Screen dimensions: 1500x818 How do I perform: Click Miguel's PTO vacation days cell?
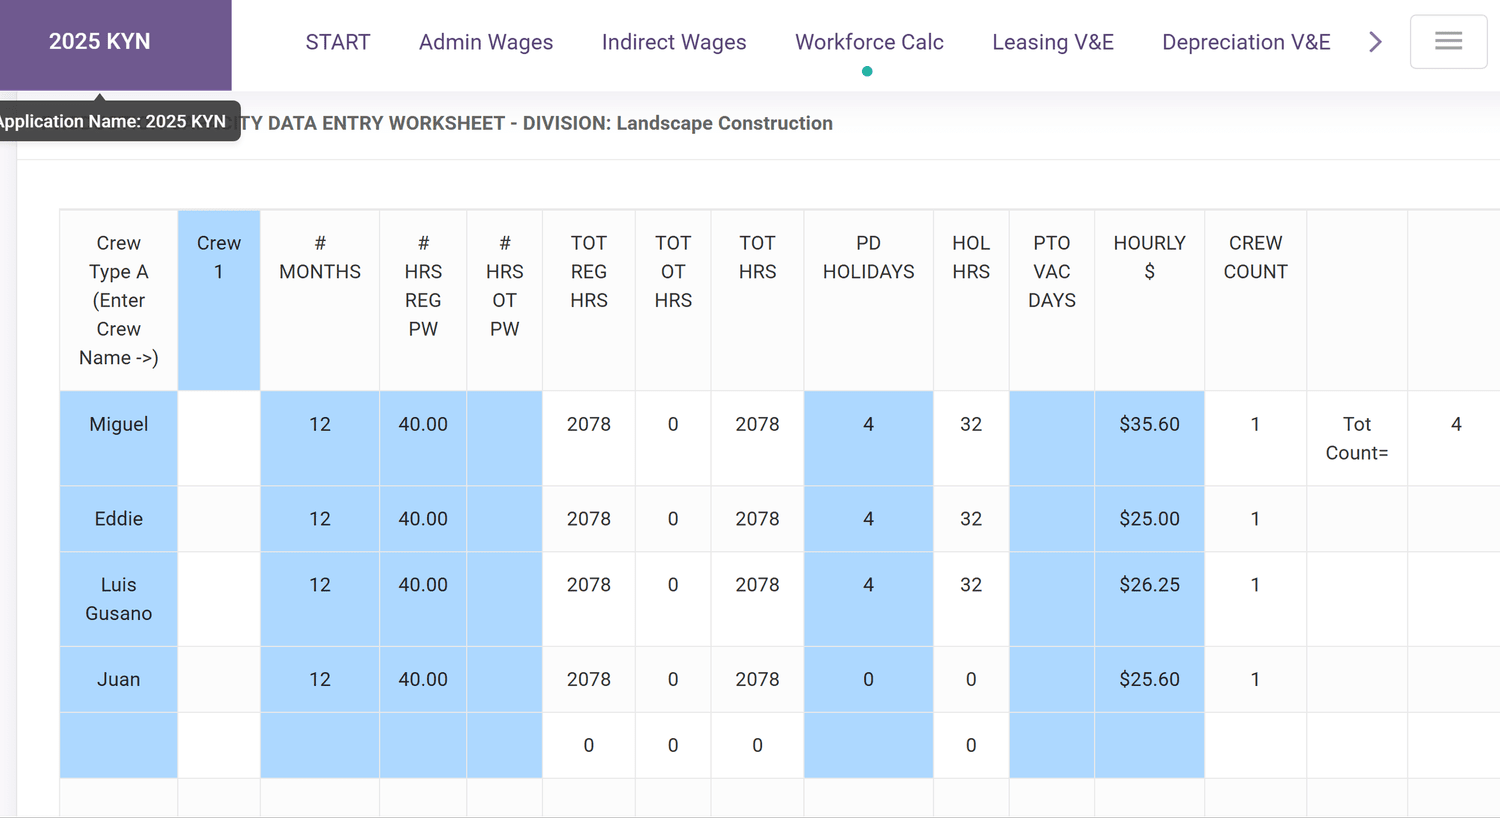1052,438
